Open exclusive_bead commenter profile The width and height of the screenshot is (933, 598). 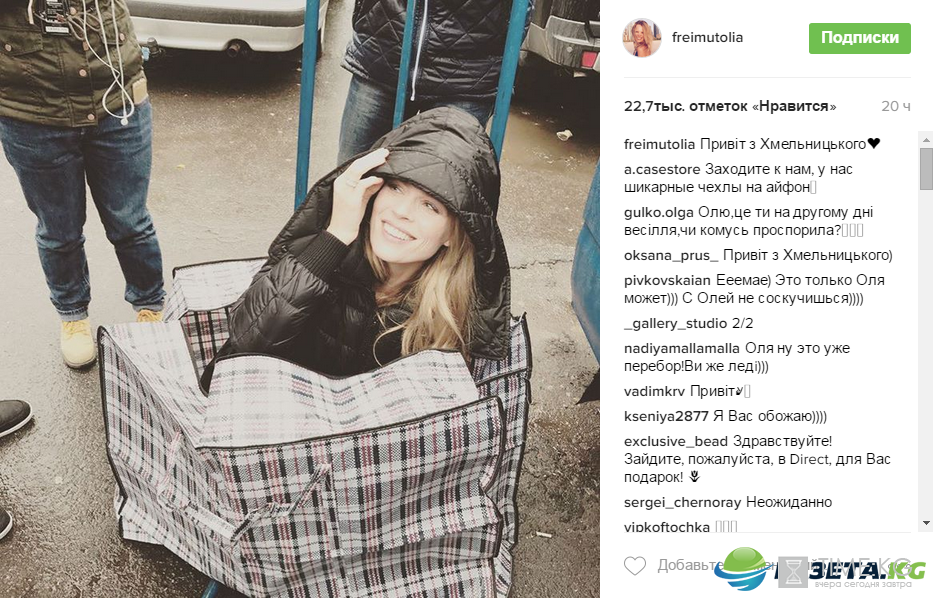(675, 442)
